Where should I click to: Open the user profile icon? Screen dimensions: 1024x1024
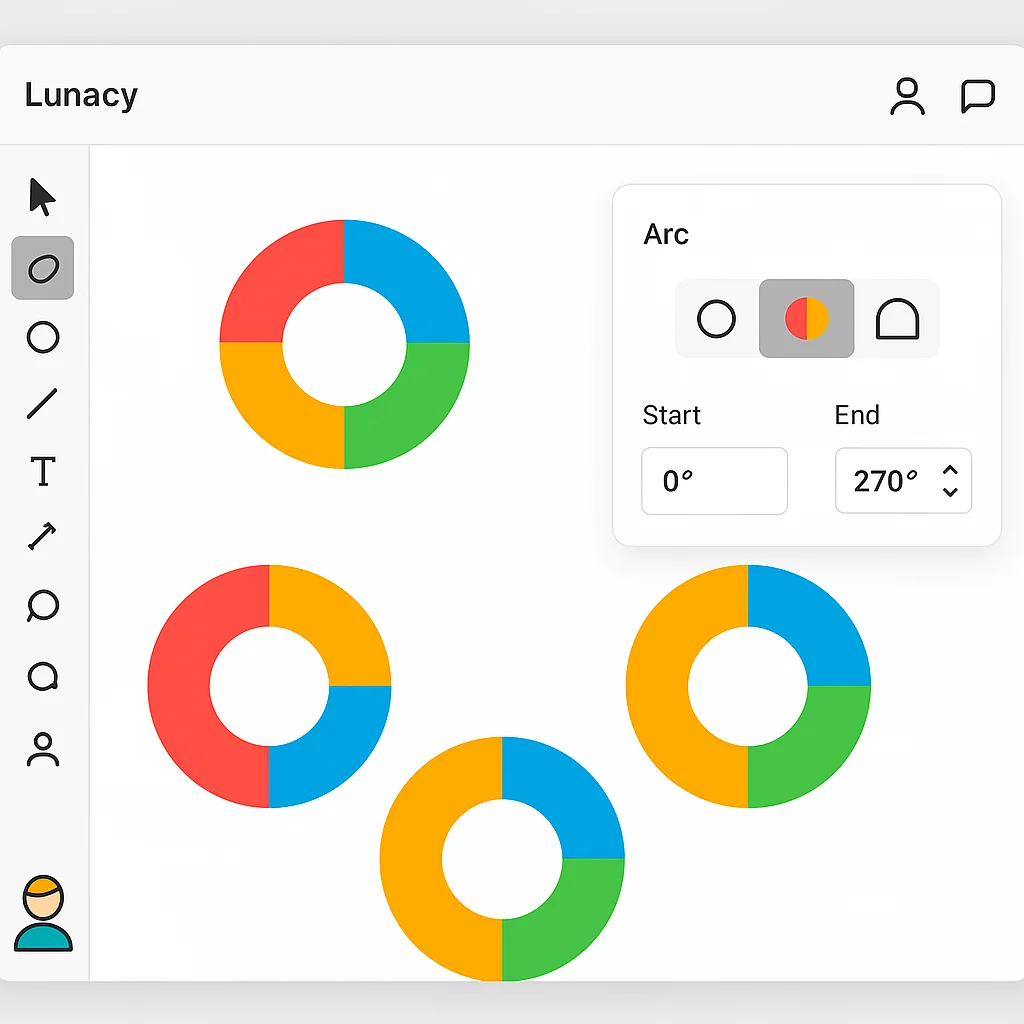point(907,95)
